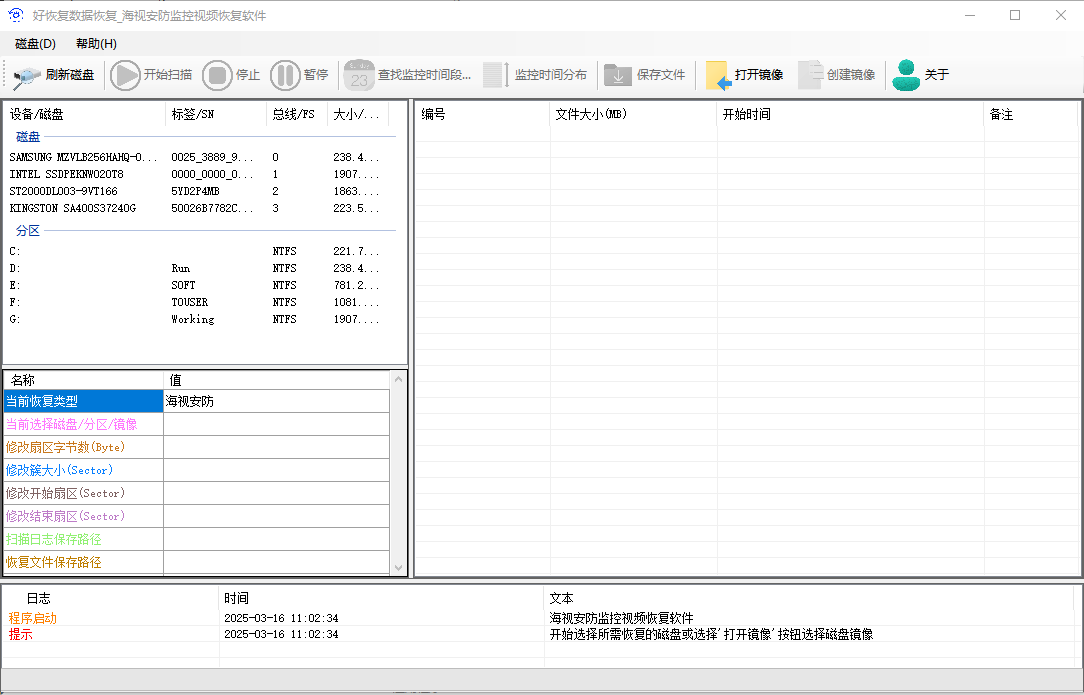The height and width of the screenshot is (695, 1084).
Task: Start scanning with the 开始扫描 play icon
Action: [125, 75]
